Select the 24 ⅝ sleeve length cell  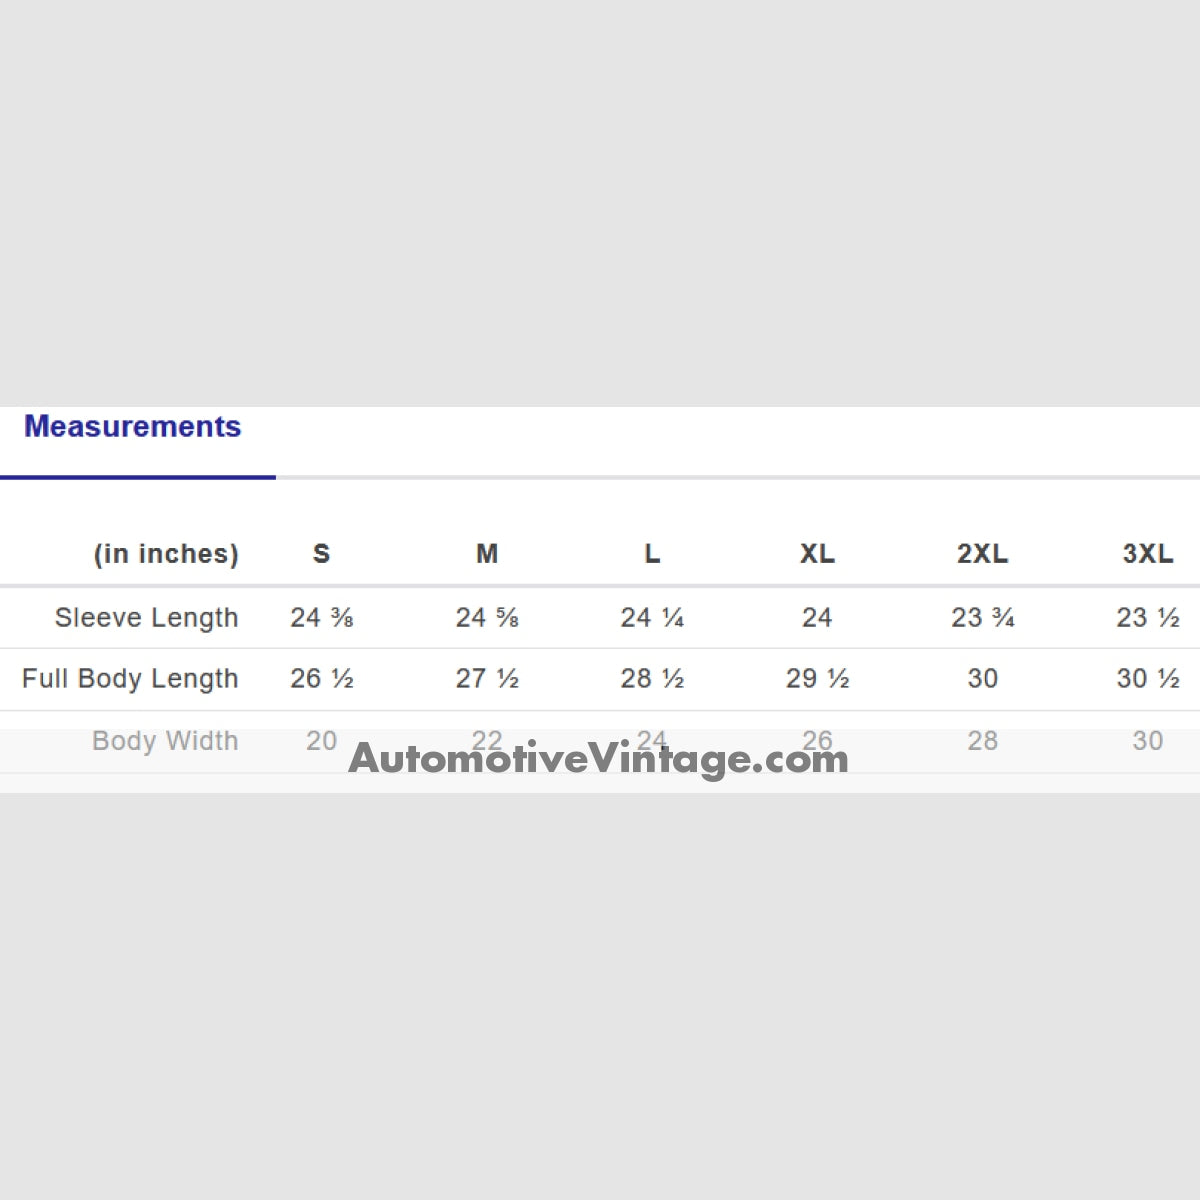coord(487,618)
